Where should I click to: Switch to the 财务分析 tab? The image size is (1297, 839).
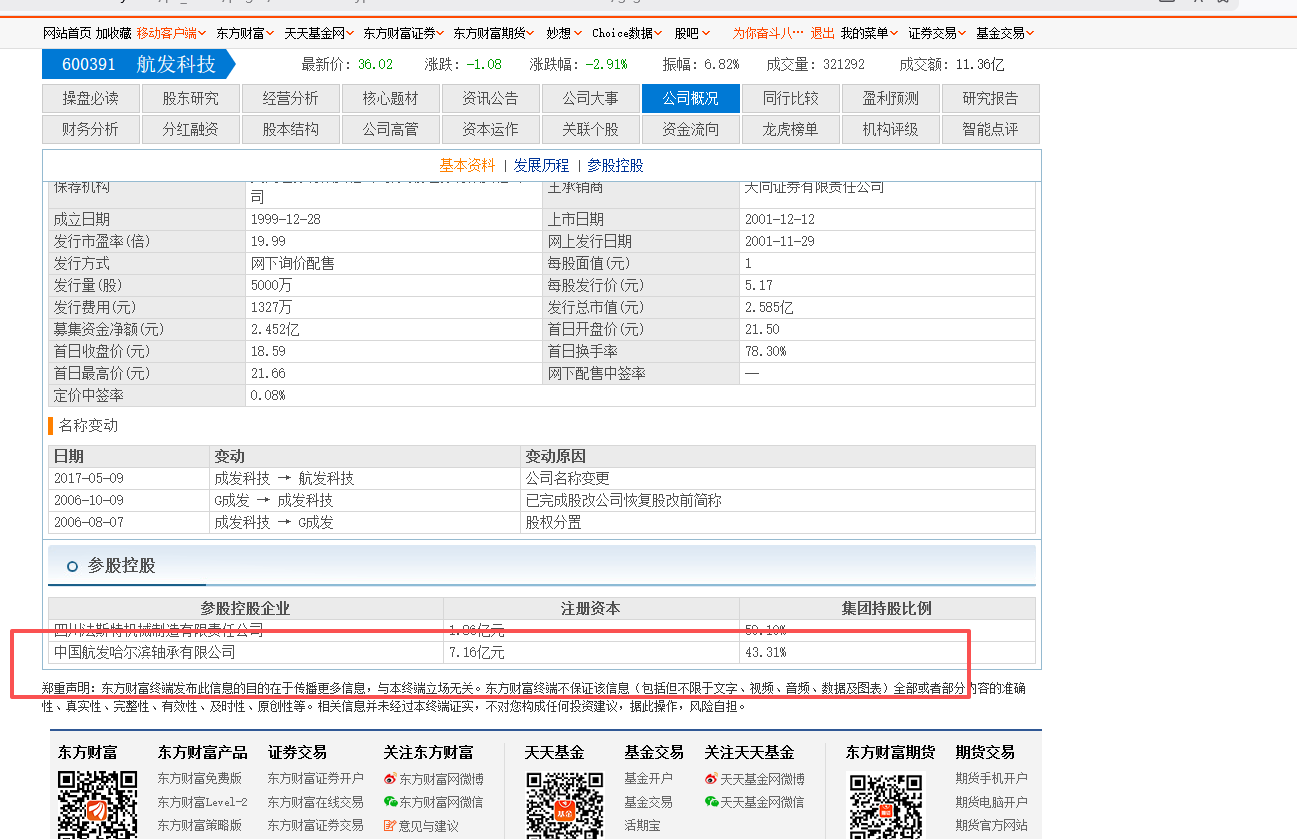(91, 129)
